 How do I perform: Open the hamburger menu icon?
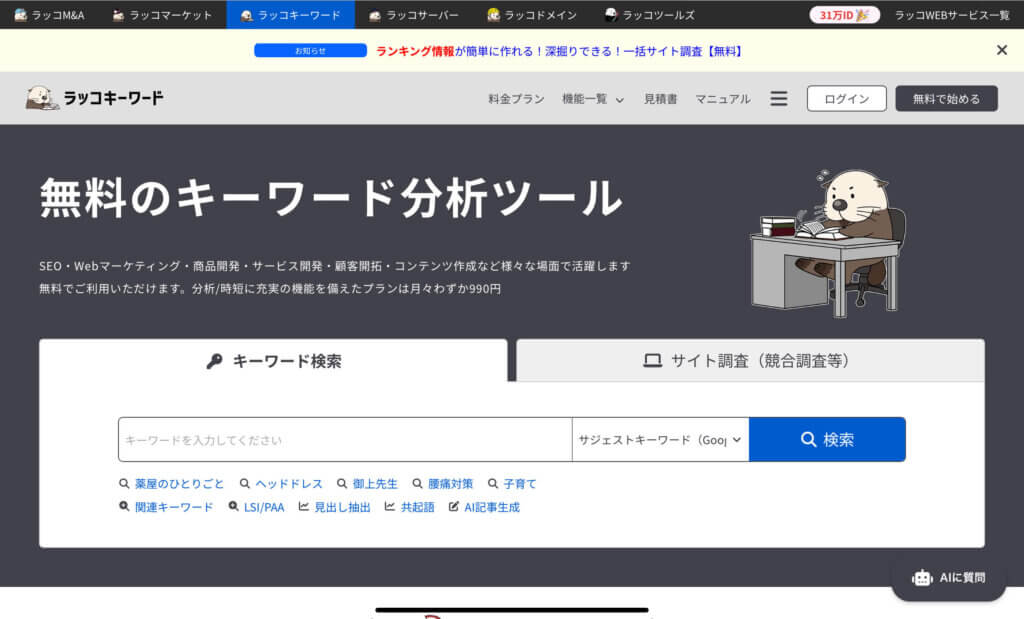(x=778, y=99)
